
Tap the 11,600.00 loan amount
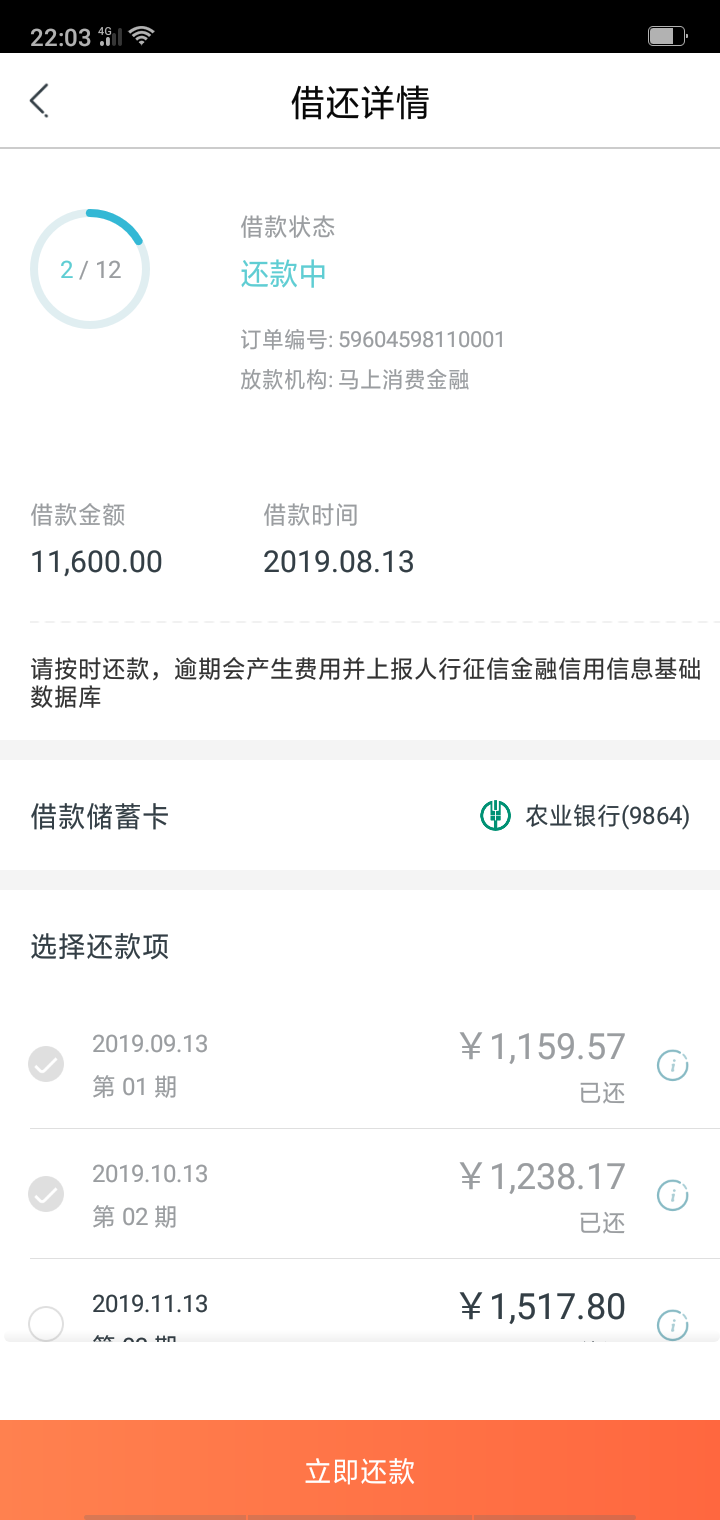97,562
